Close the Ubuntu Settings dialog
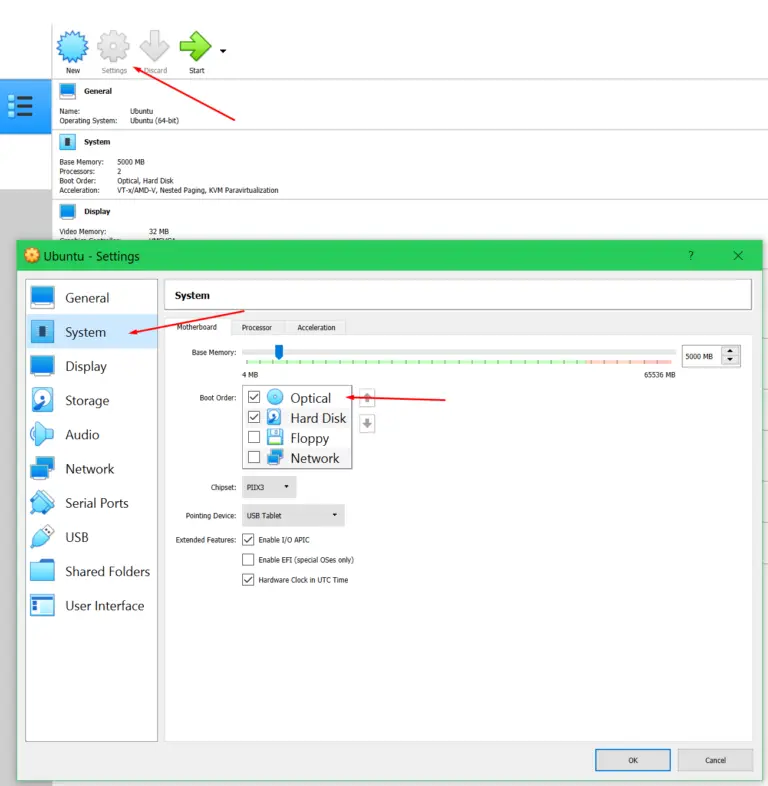 click(738, 256)
